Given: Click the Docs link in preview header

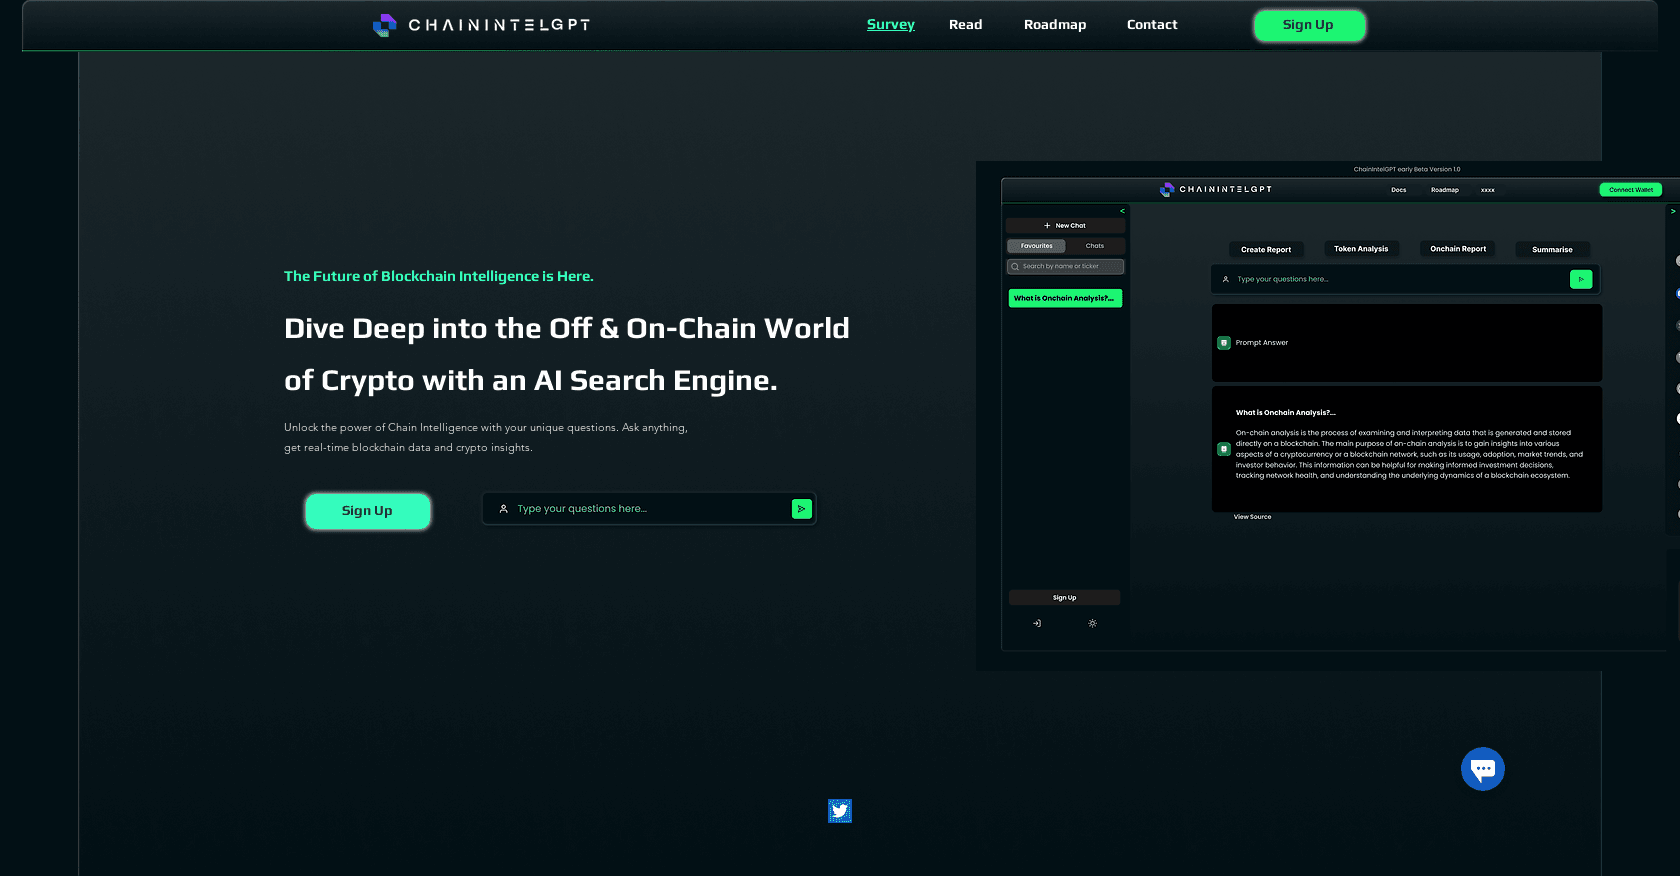Looking at the screenshot, I should click(1399, 190).
